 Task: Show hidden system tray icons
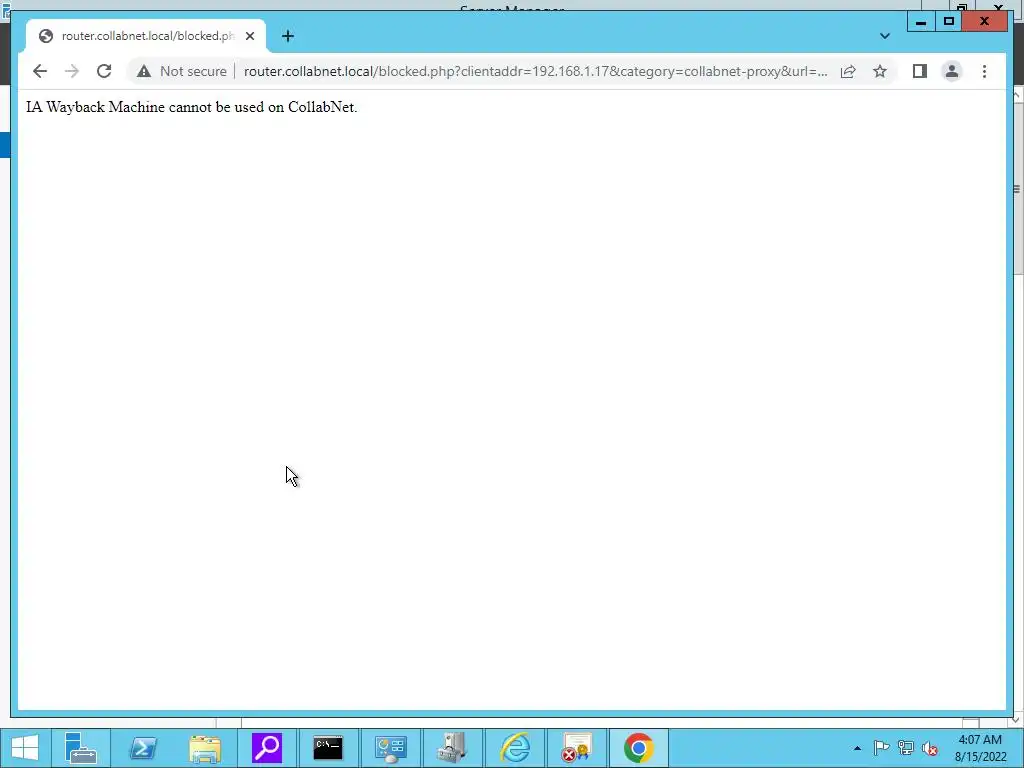pos(857,748)
